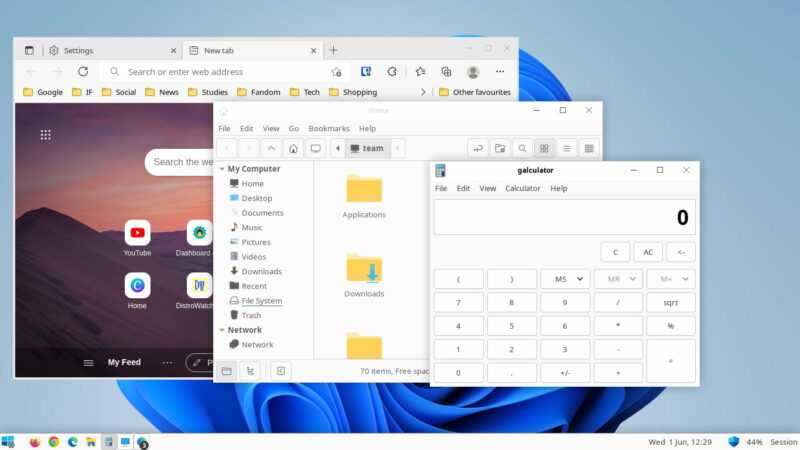The height and width of the screenshot is (450, 800).
Task: Click AC button in calculator
Action: tap(648, 252)
